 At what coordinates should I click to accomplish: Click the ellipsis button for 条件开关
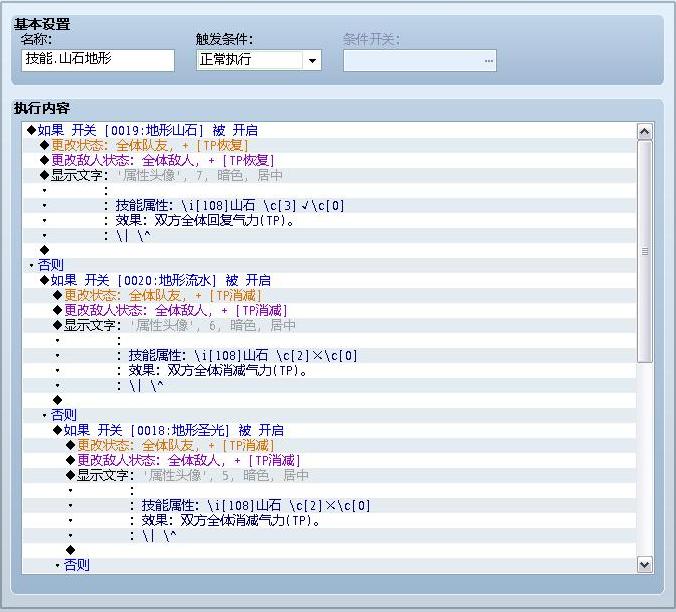click(x=488, y=61)
